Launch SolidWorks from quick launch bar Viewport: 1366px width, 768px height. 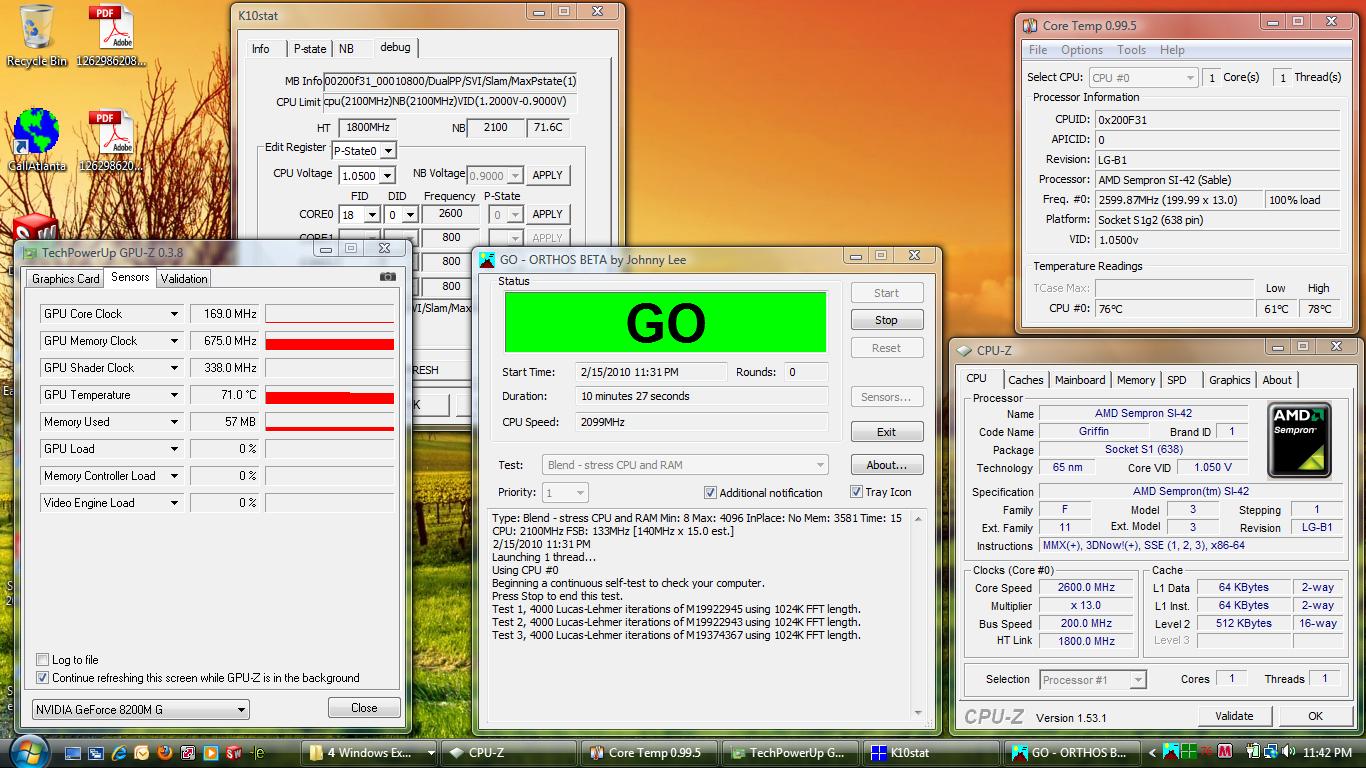pos(234,752)
